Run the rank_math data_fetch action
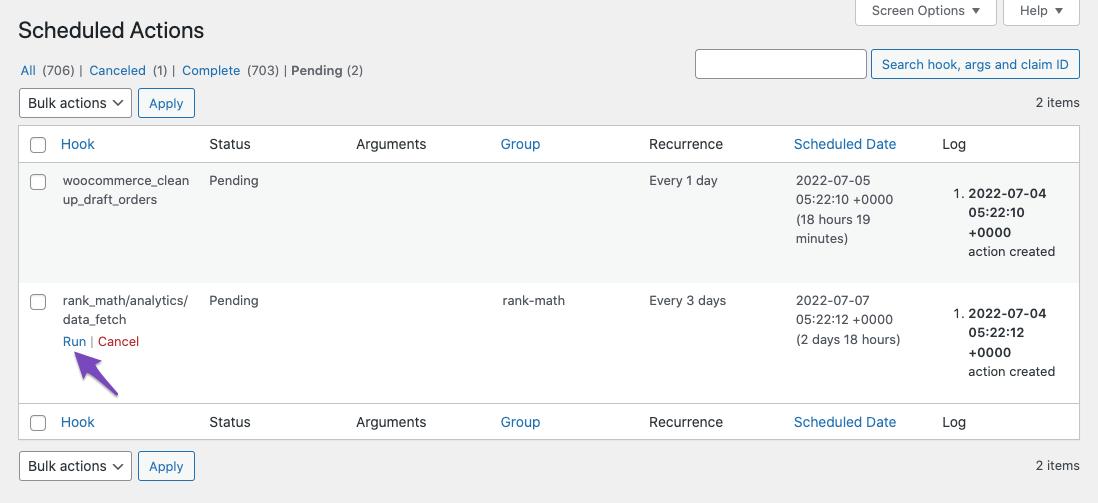The height and width of the screenshot is (503, 1098). (x=74, y=342)
